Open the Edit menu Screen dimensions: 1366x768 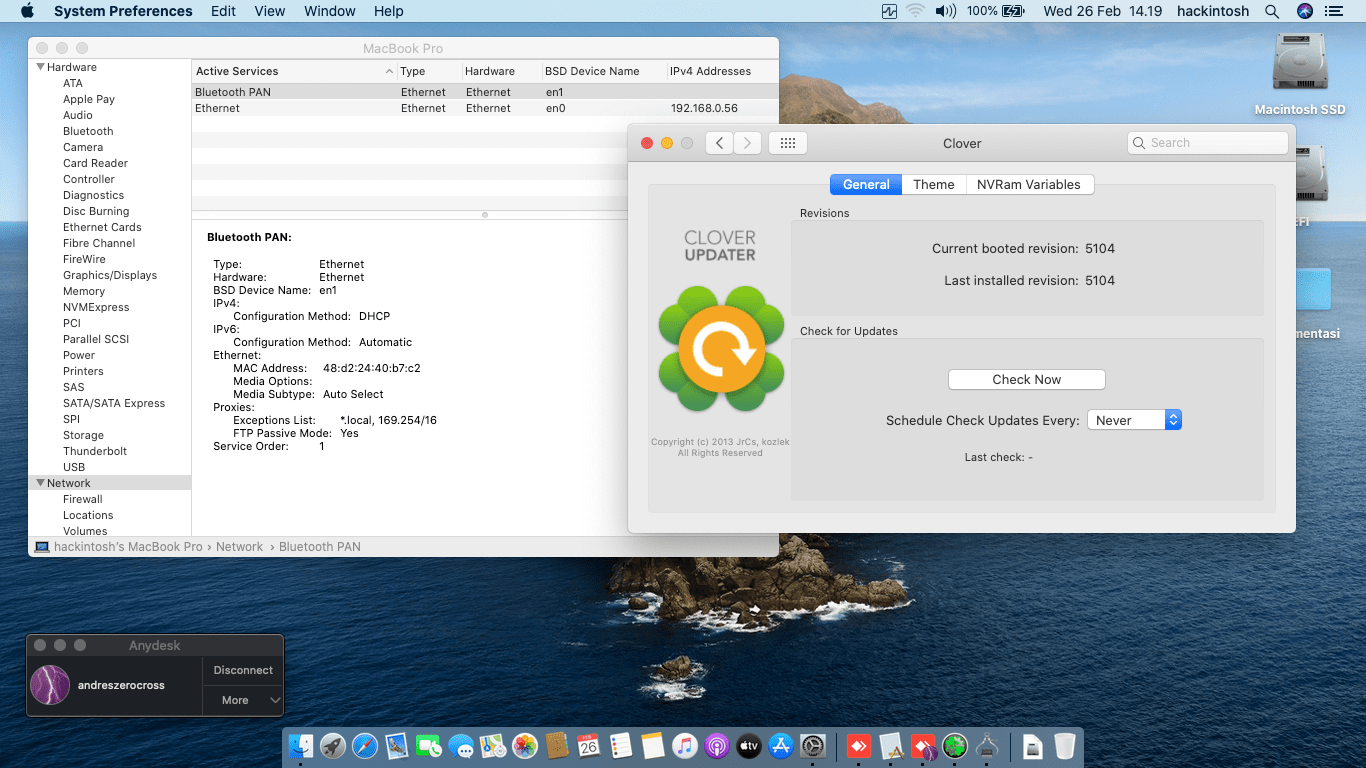pyautogui.click(x=224, y=11)
